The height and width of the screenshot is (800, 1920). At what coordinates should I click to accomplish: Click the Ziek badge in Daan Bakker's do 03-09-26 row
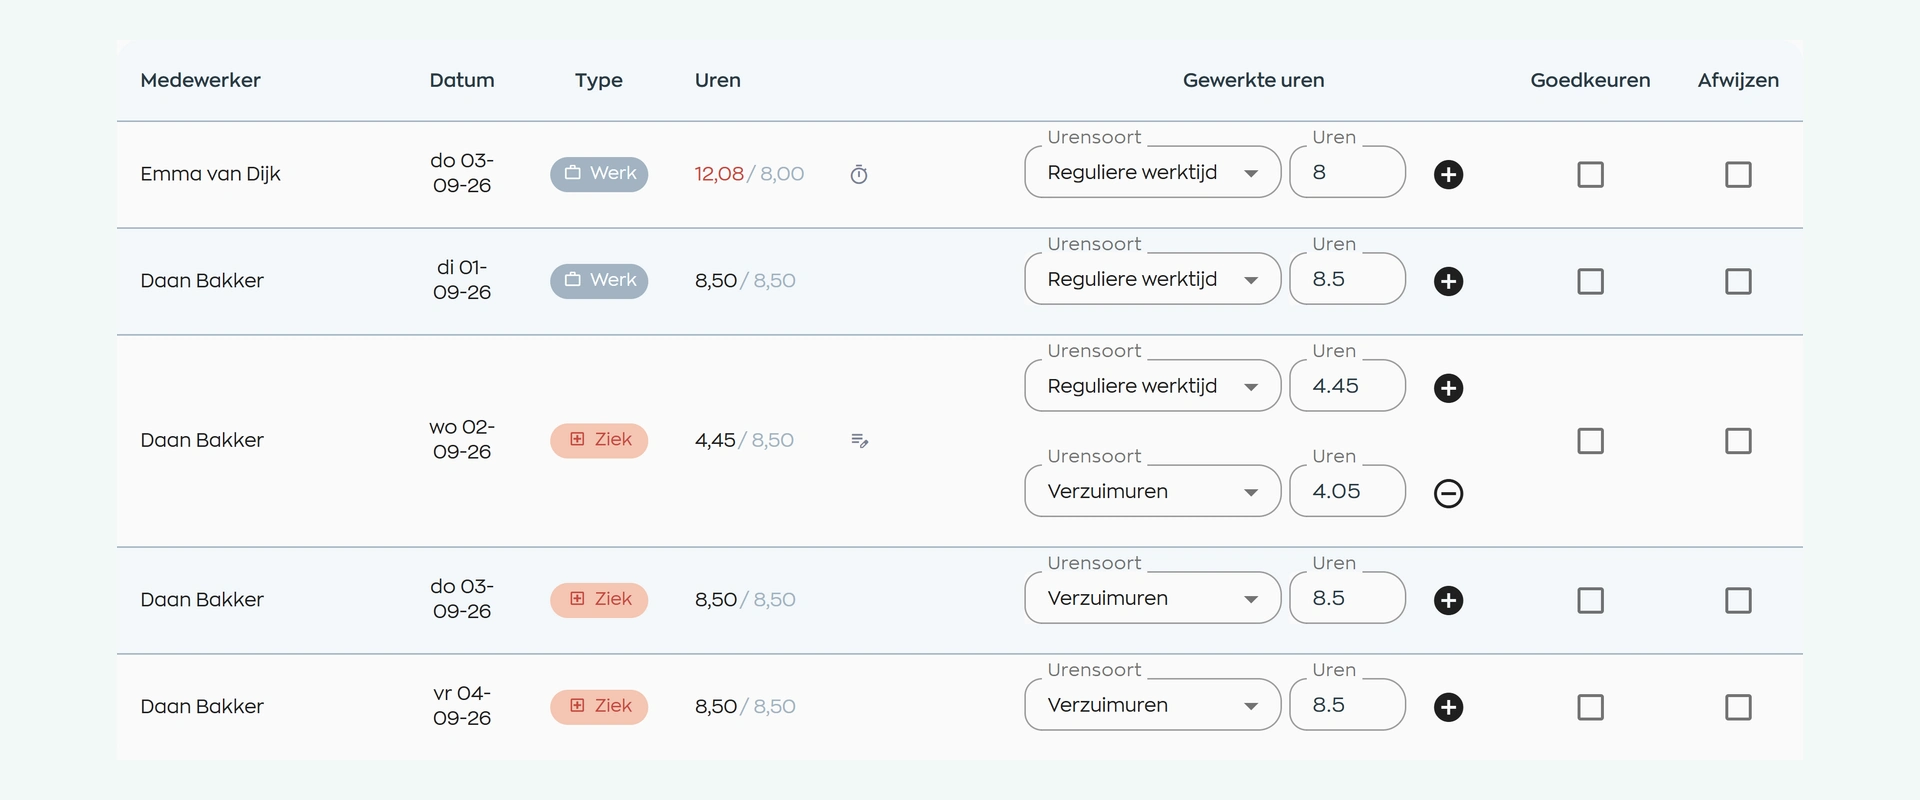pyautogui.click(x=599, y=600)
